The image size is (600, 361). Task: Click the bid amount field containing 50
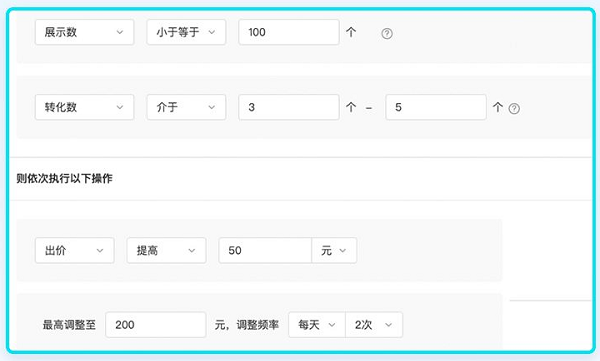coord(265,250)
